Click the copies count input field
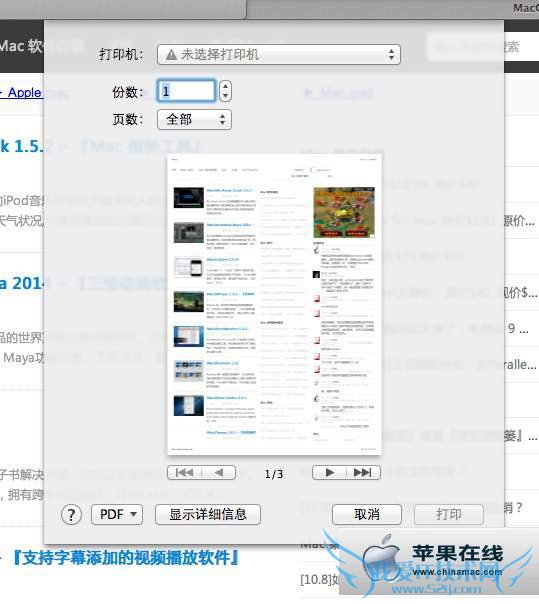Viewport: 539px width, 604px height. point(186,91)
